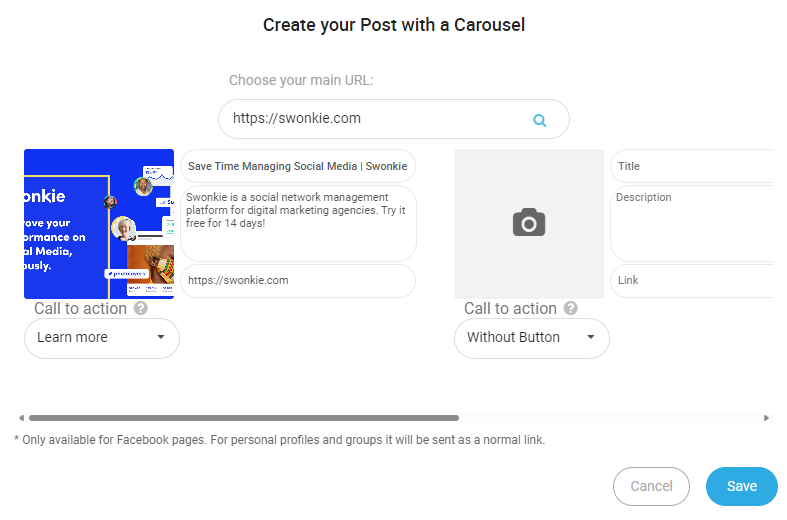Viewport: 787px width, 520px height.
Task: Click the empty Title field of second card
Action: [693, 166]
